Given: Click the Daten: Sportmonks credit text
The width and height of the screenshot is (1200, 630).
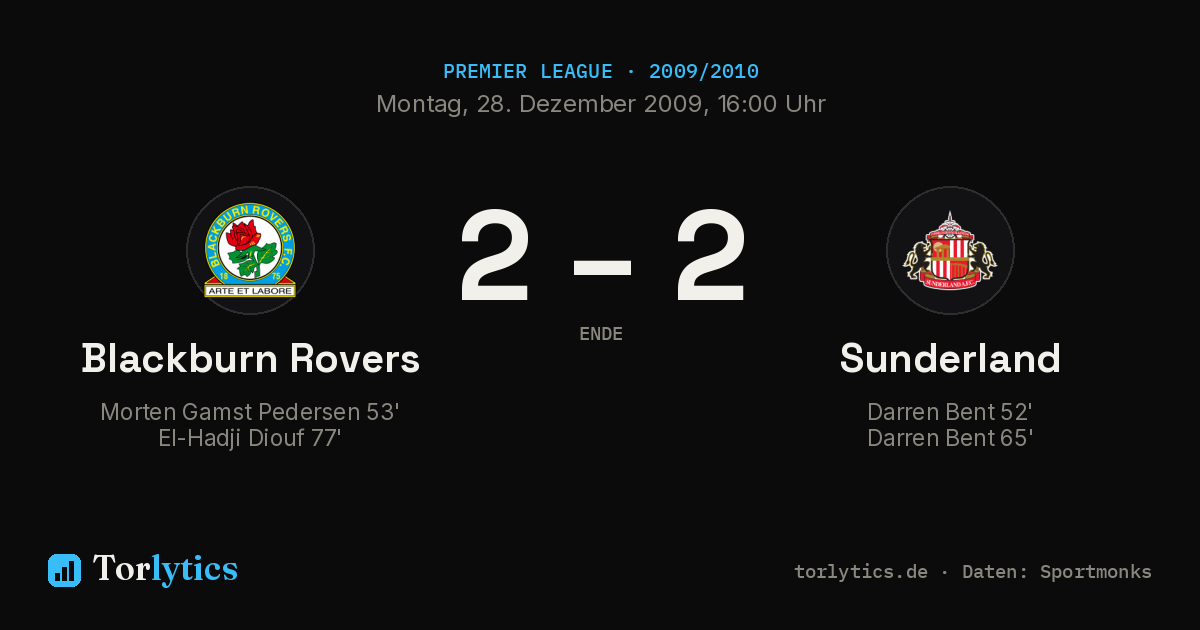Looking at the screenshot, I should [1057, 572].
